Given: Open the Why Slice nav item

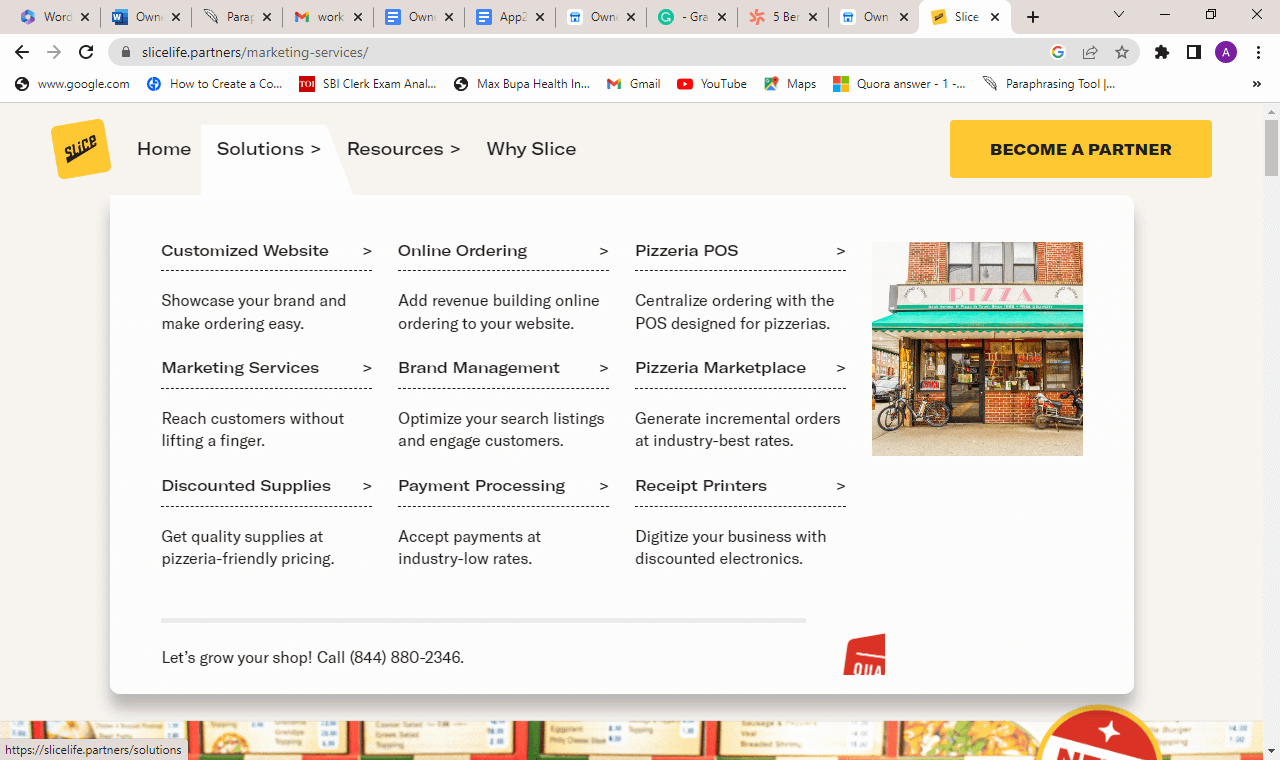Looking at the screenshot, I should coord(531,149).
